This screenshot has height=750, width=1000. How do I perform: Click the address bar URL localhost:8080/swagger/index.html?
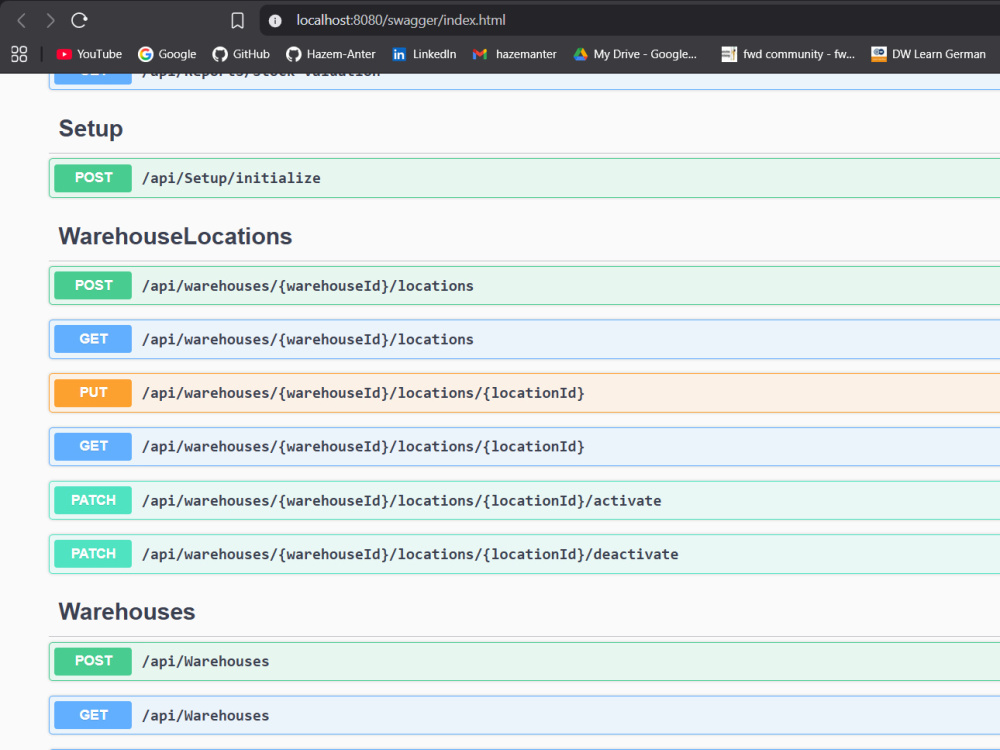(x=401, y=20)
